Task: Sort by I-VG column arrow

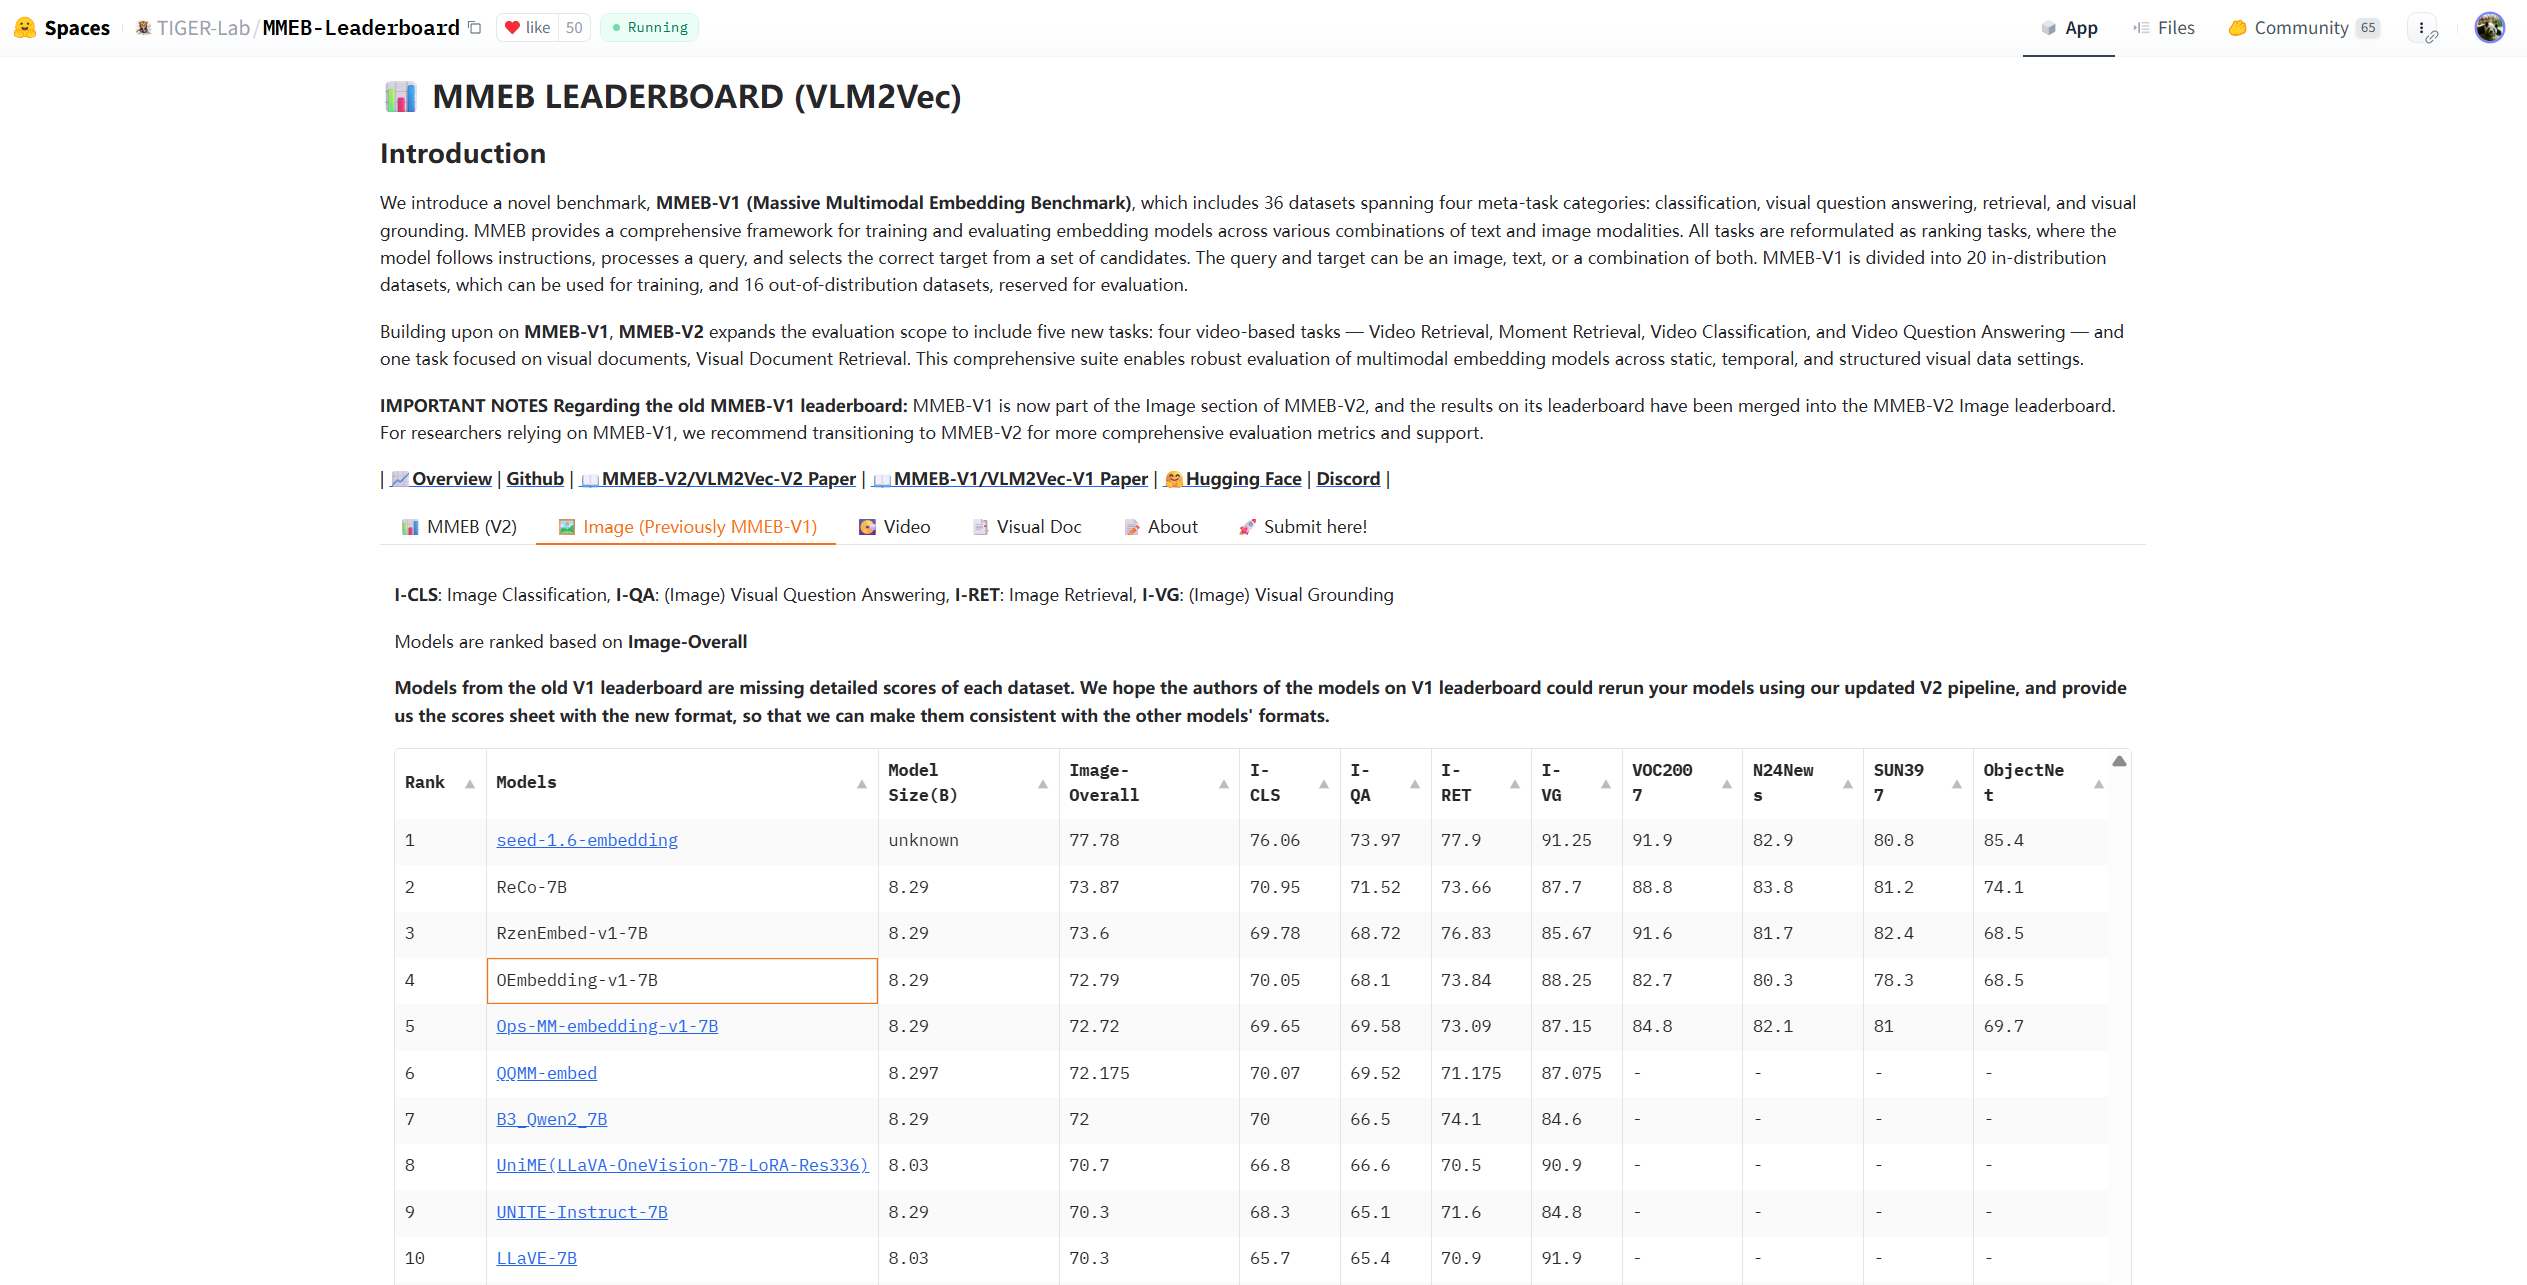Action: coord(1605,784)
